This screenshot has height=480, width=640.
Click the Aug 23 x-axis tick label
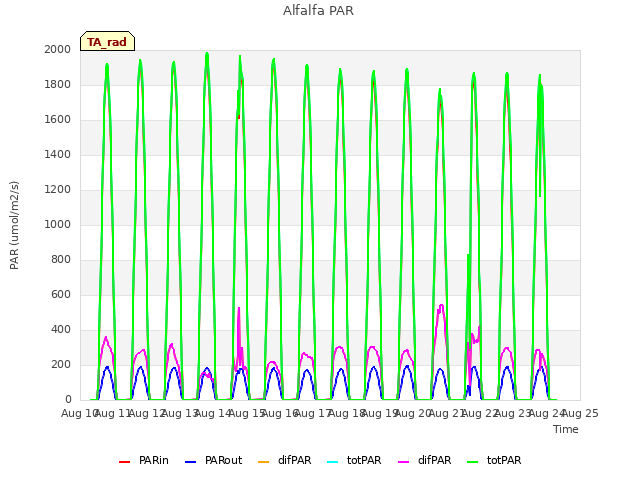click(x=513, y=413)
